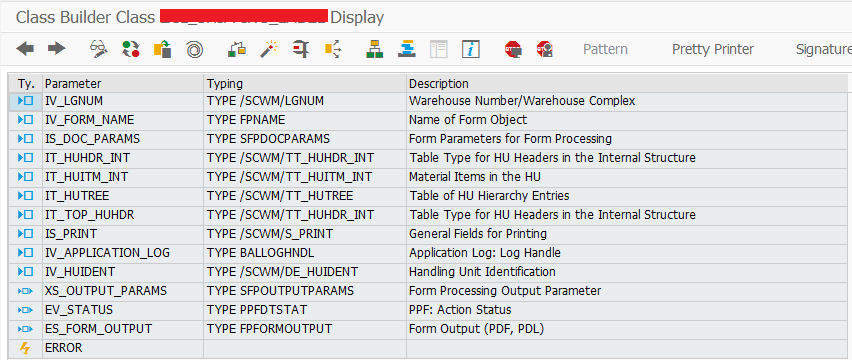Select the ERROR exception cell

tap(123, 348)
